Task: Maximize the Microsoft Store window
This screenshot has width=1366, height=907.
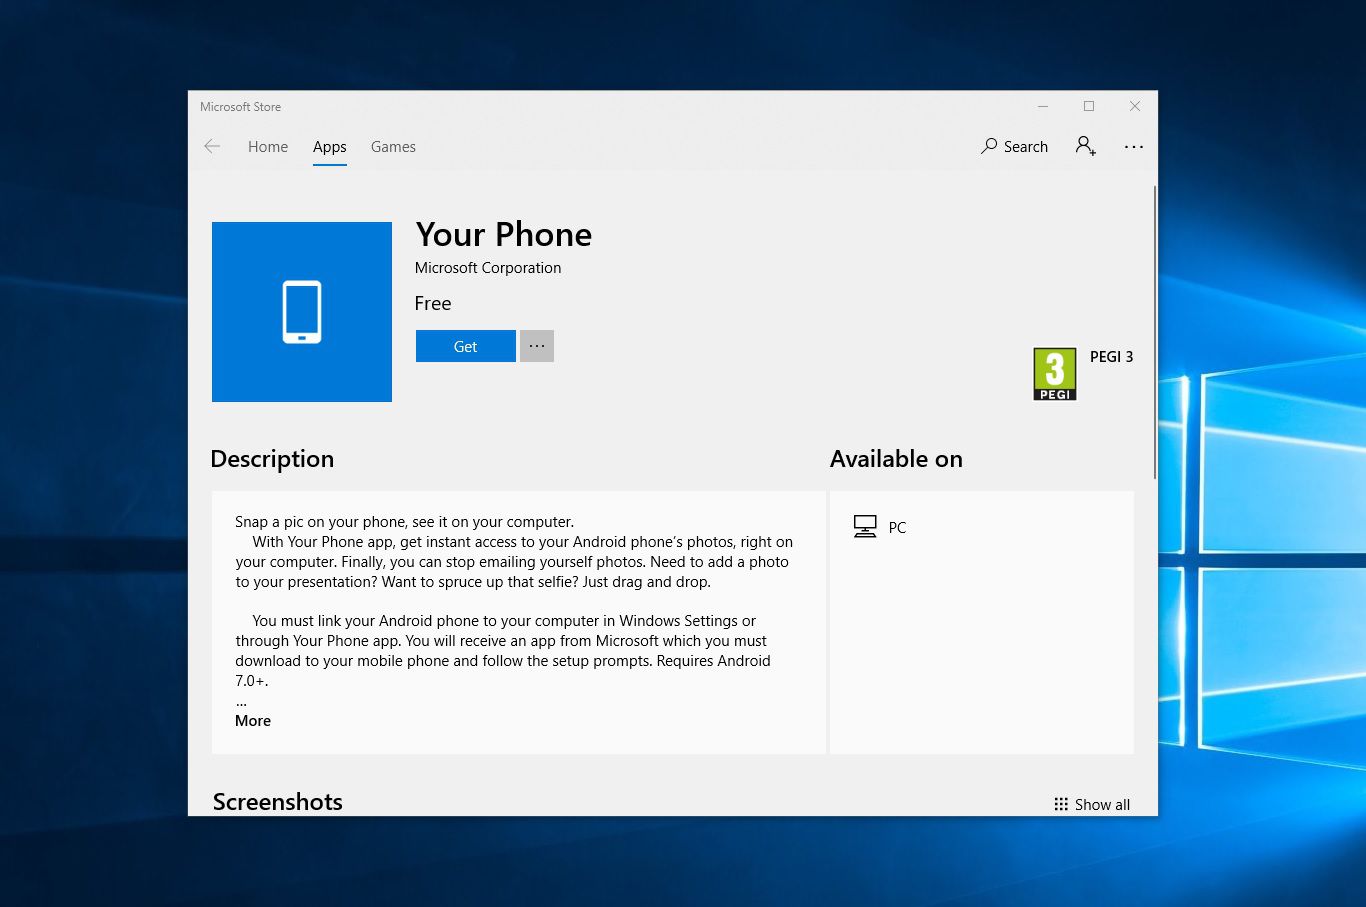Action: pos(1089,106)
